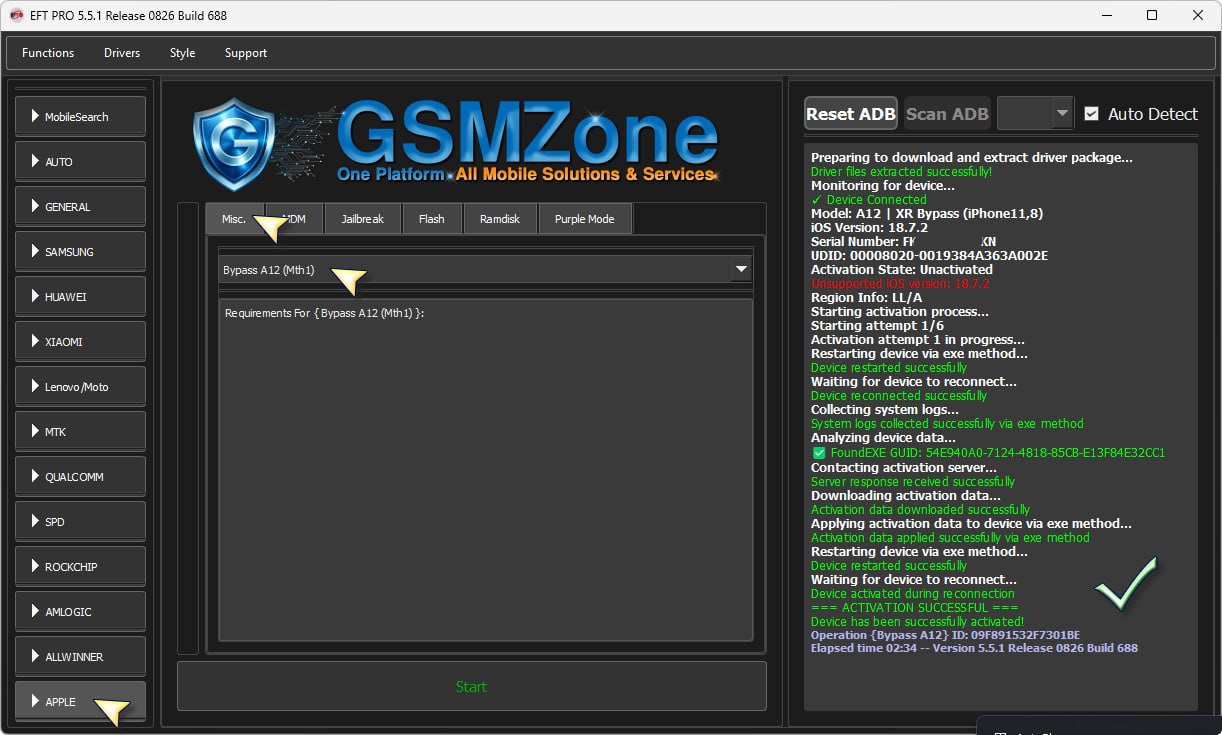Click 'Starting activation process...' log line
The height and width of the screenshot is (735, 1222).
(x=900, y=311)
